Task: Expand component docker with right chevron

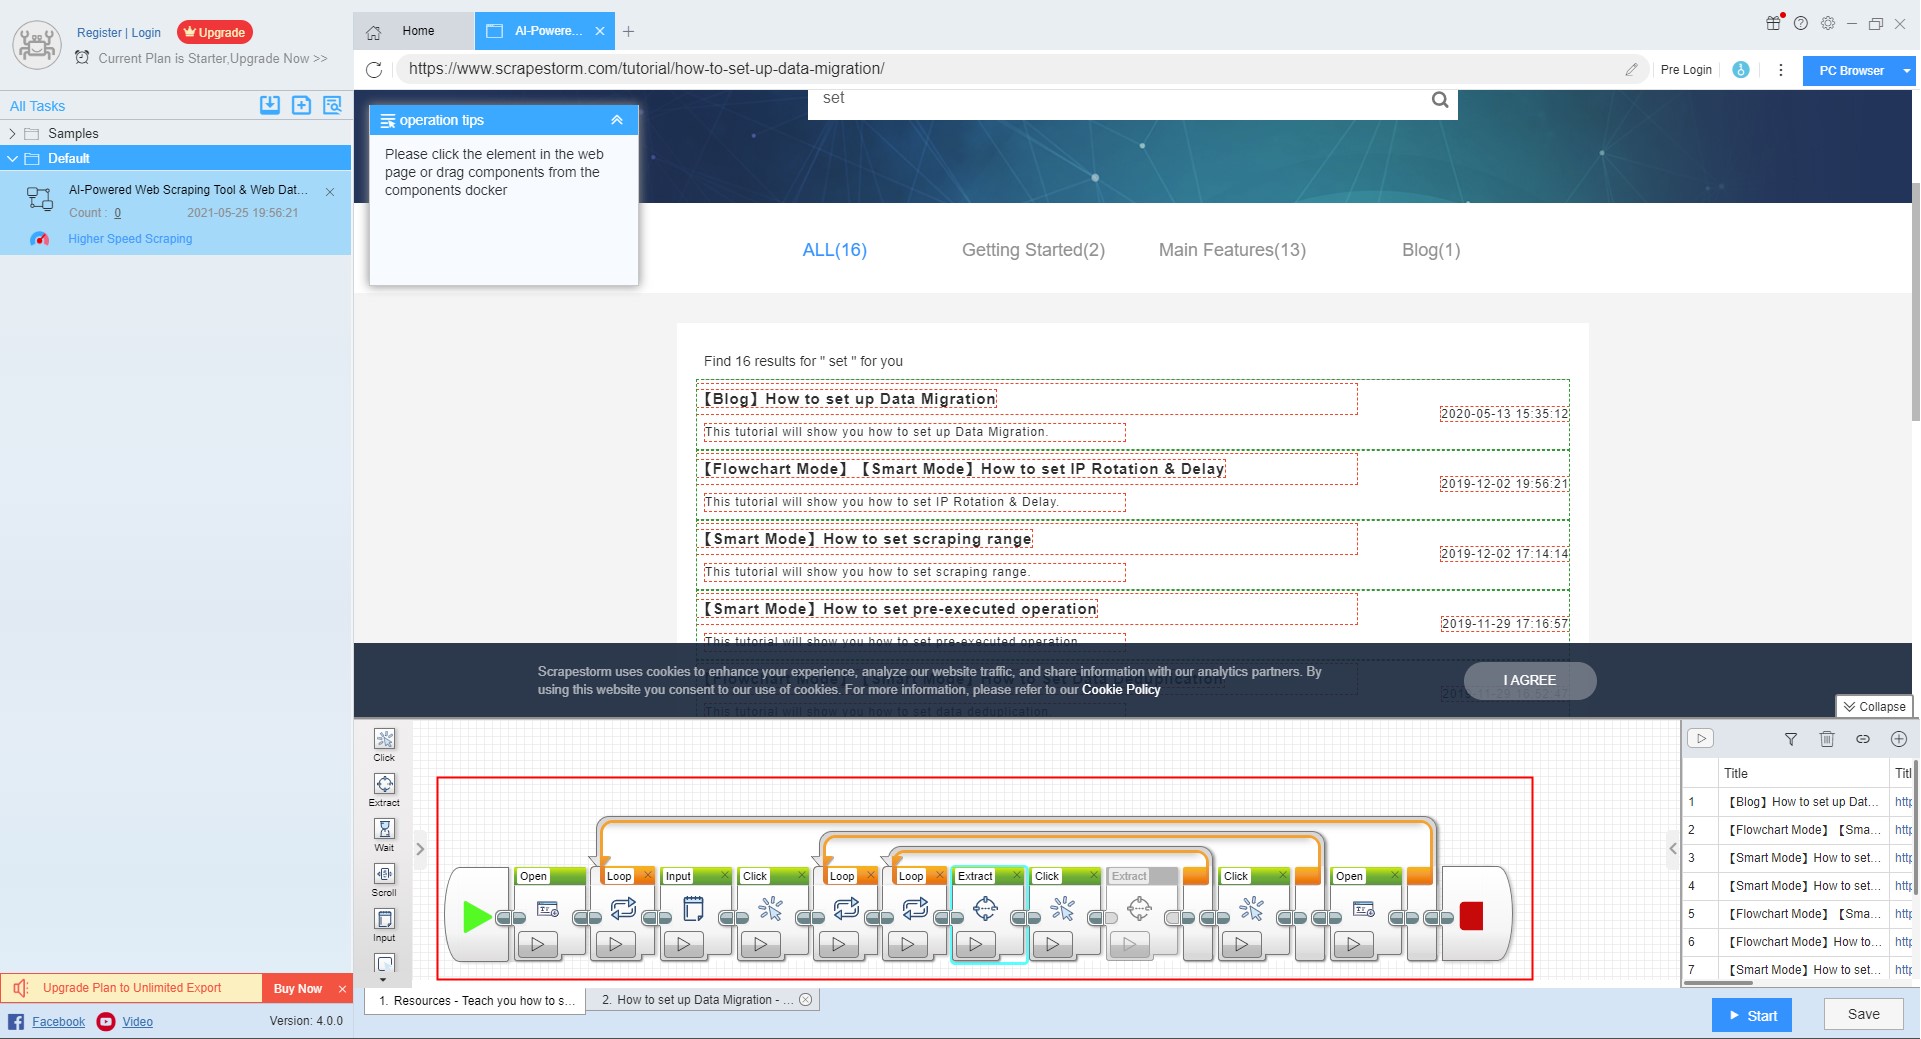Action: click(x=420, y=849)
